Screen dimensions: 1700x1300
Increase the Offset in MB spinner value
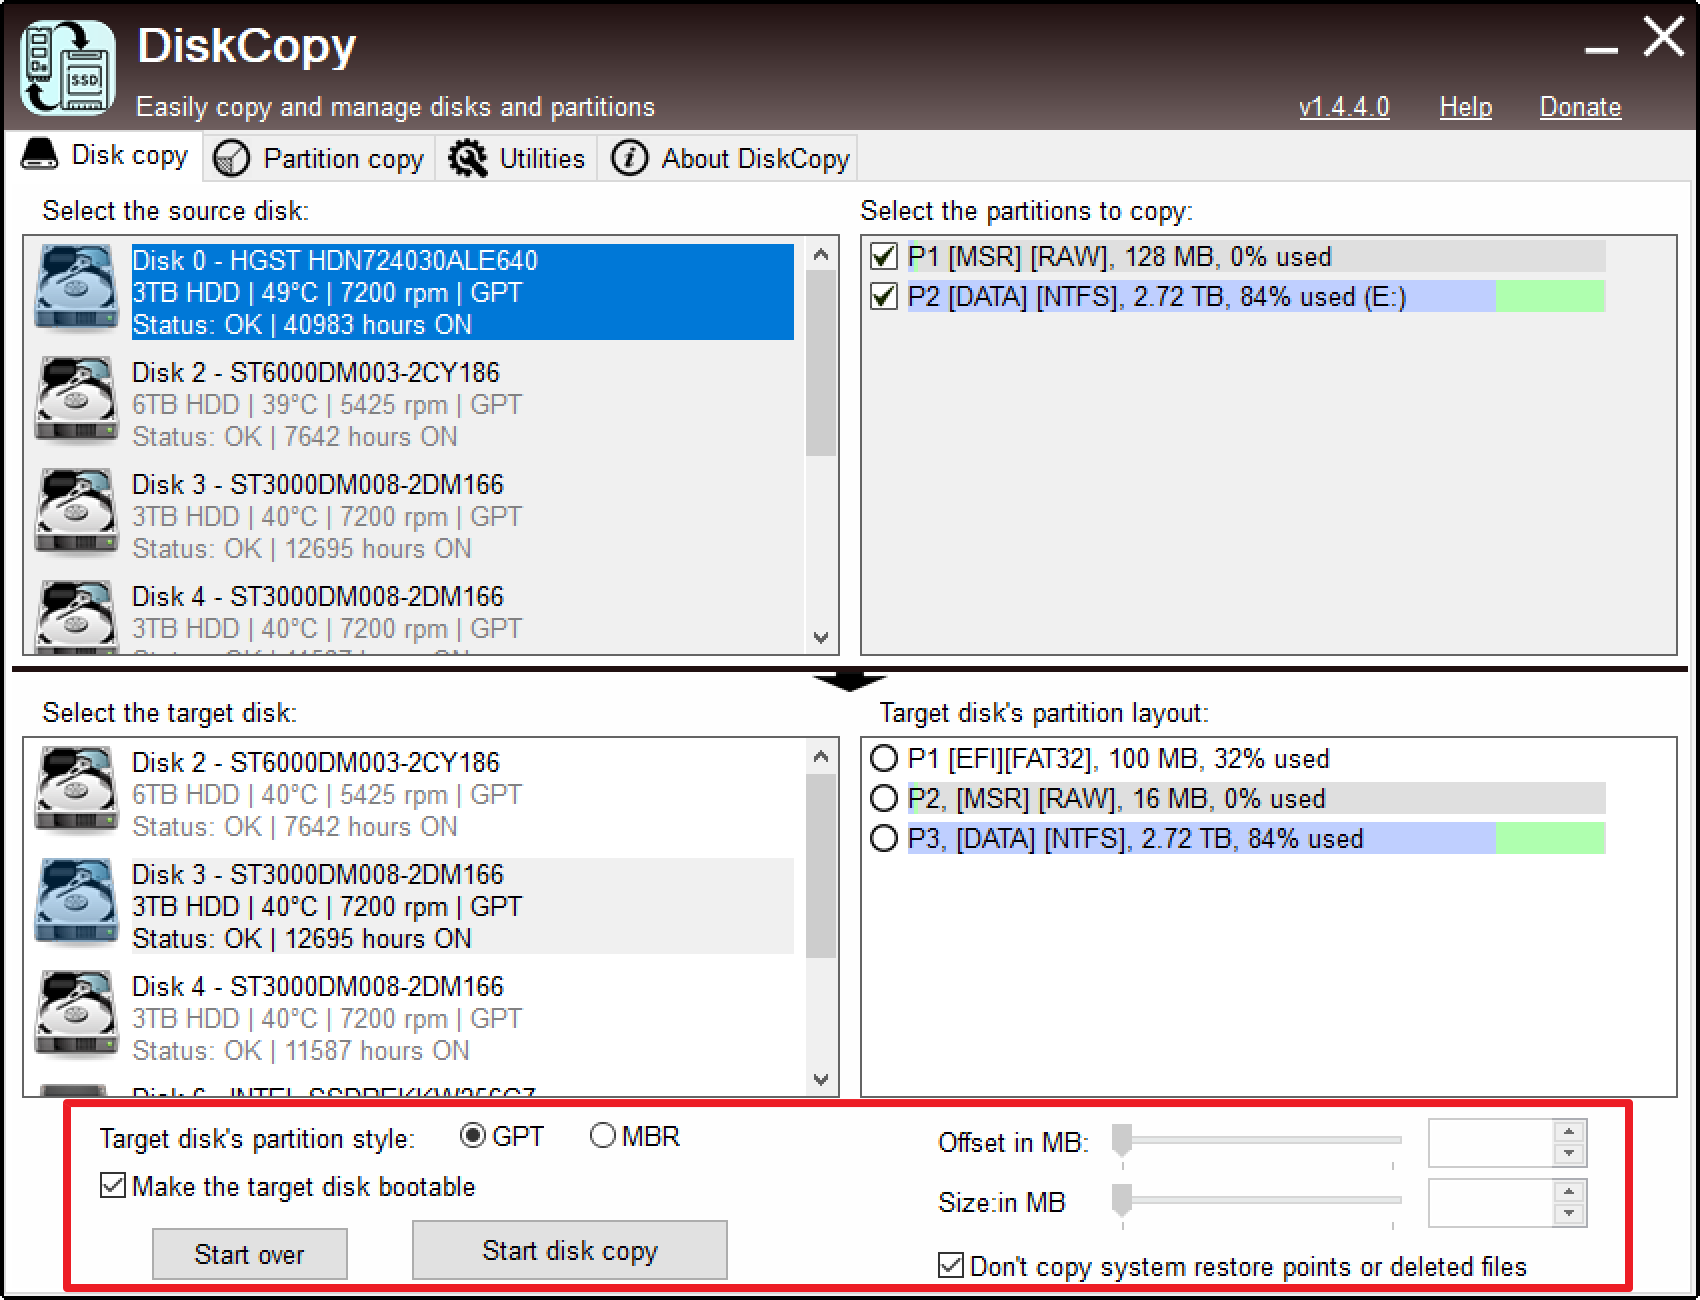point(1569,1132)
